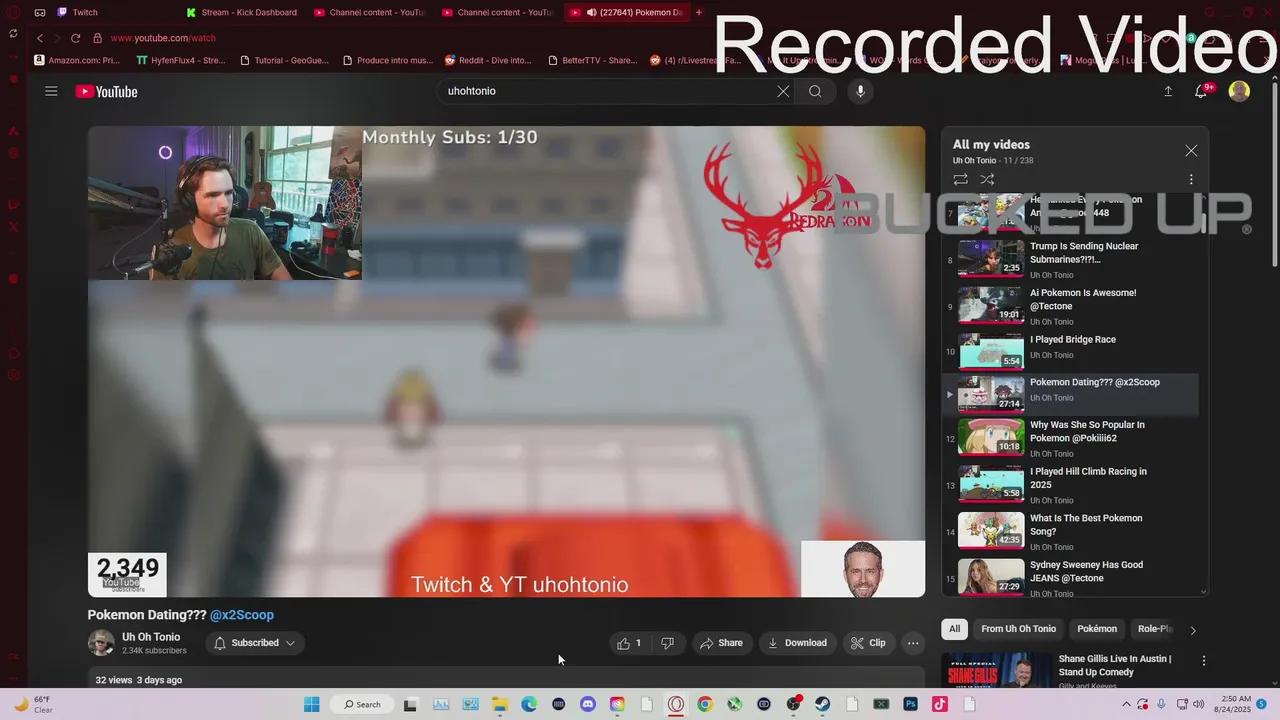Viewport: 1280px width, 720px height.
Task: Play What Is The Best Pokemon Song
Action: (x=1070, y=531)
